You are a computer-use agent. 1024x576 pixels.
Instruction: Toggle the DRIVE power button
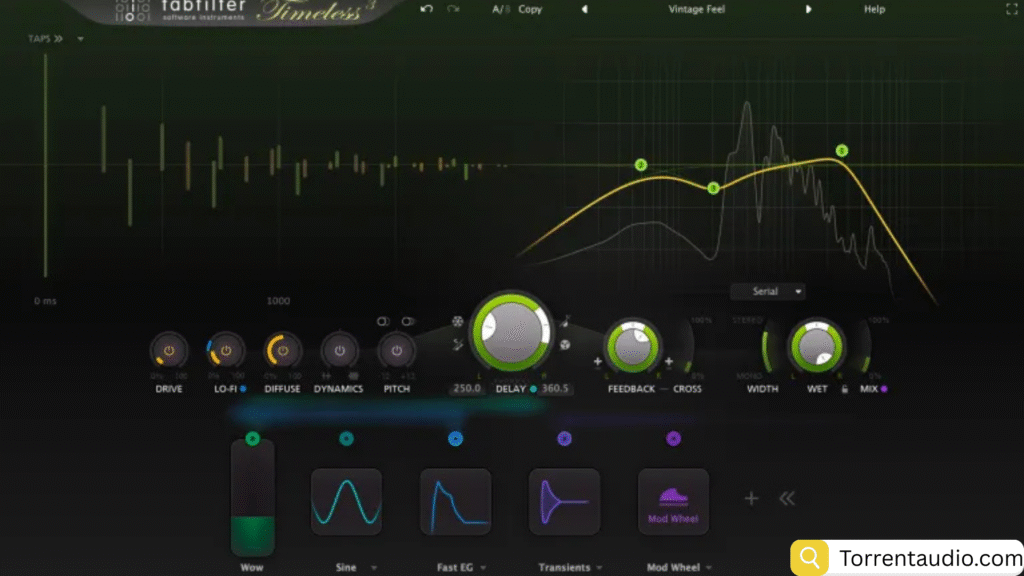(169, 352)
